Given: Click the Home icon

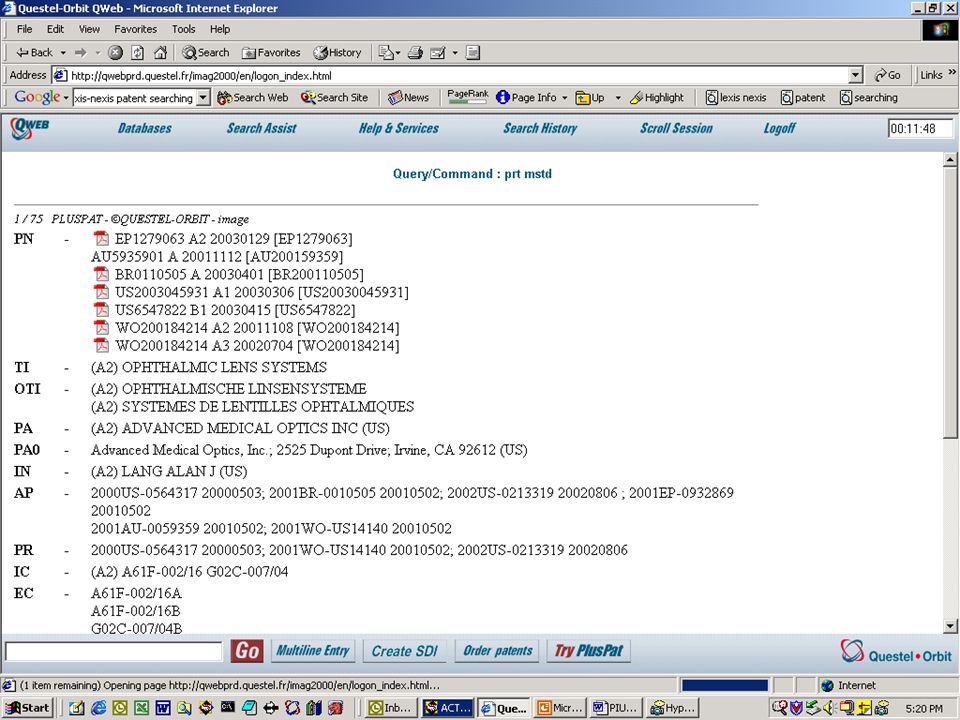Looking at the screenshot, I should pos(160,53).
